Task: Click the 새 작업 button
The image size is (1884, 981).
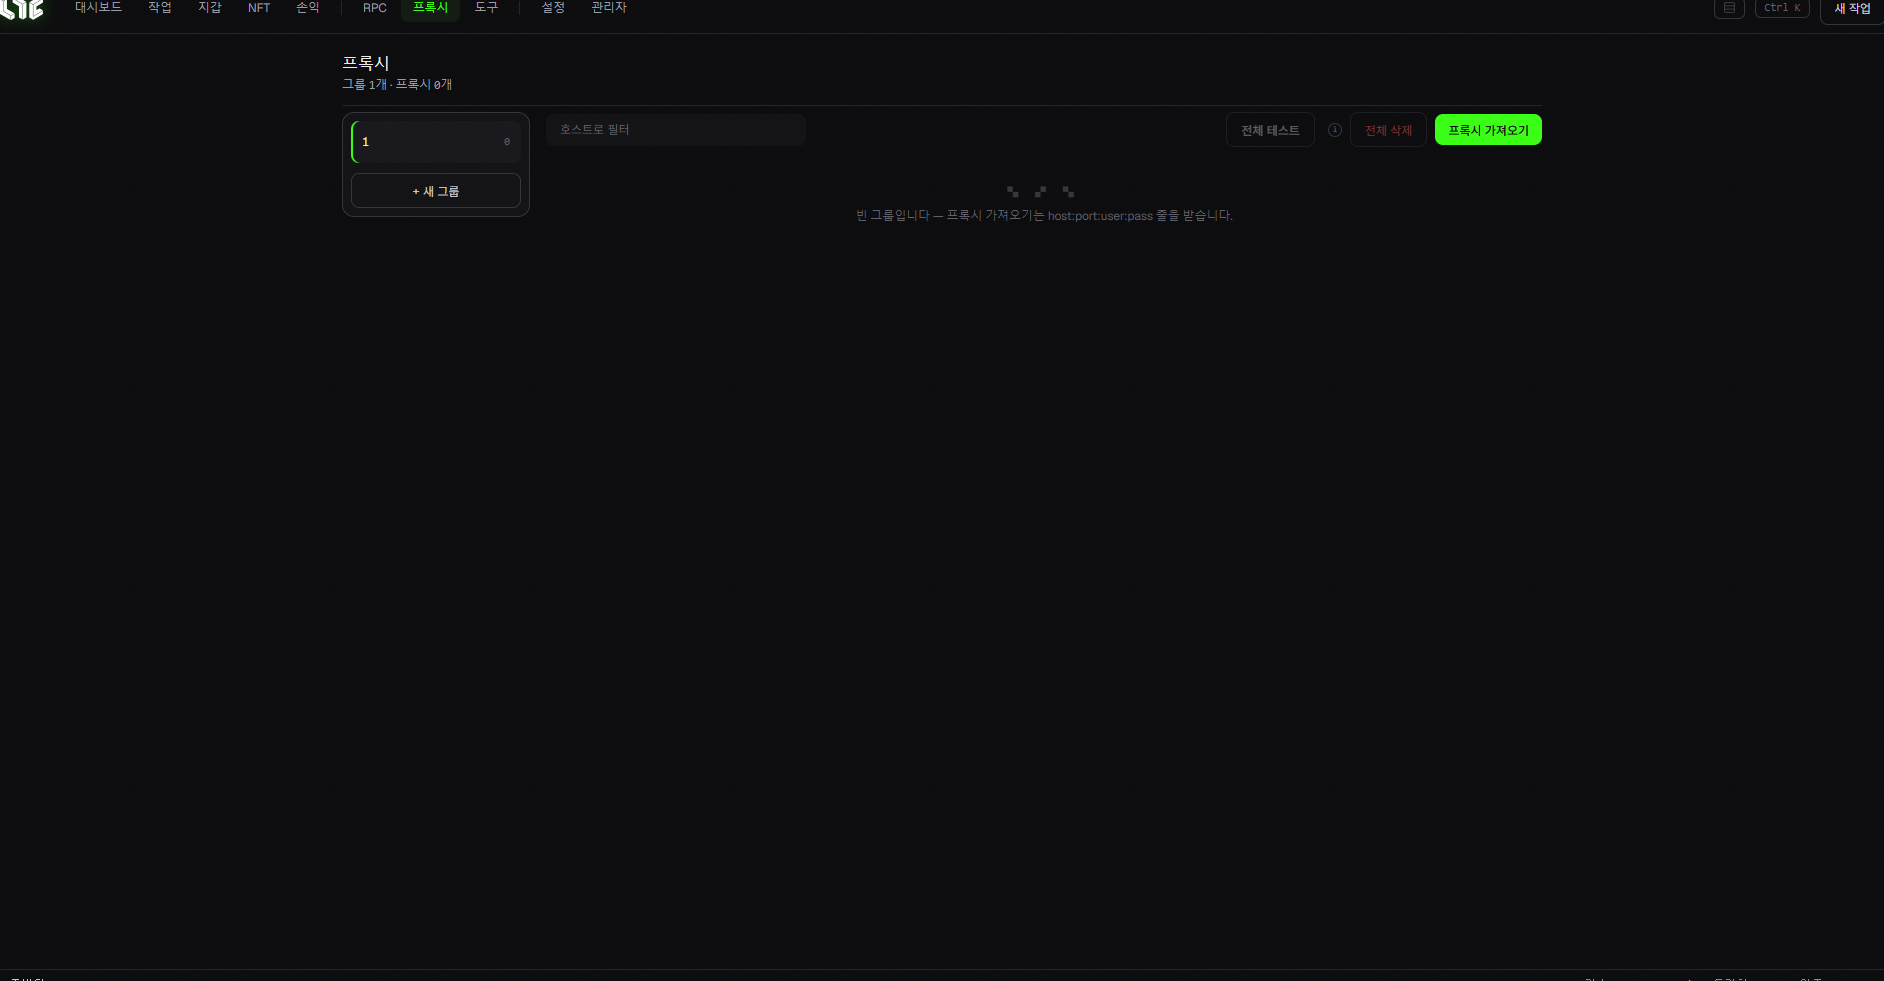Action: (x=1852, y=9)
